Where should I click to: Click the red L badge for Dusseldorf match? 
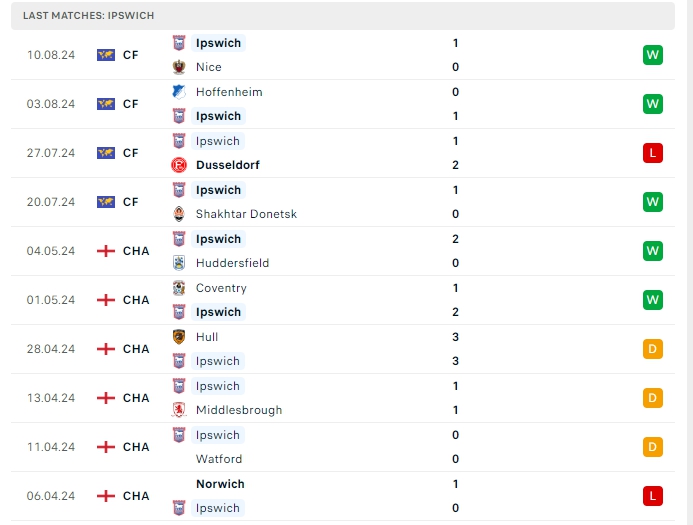pyautogui.click(x=653, y=153)
